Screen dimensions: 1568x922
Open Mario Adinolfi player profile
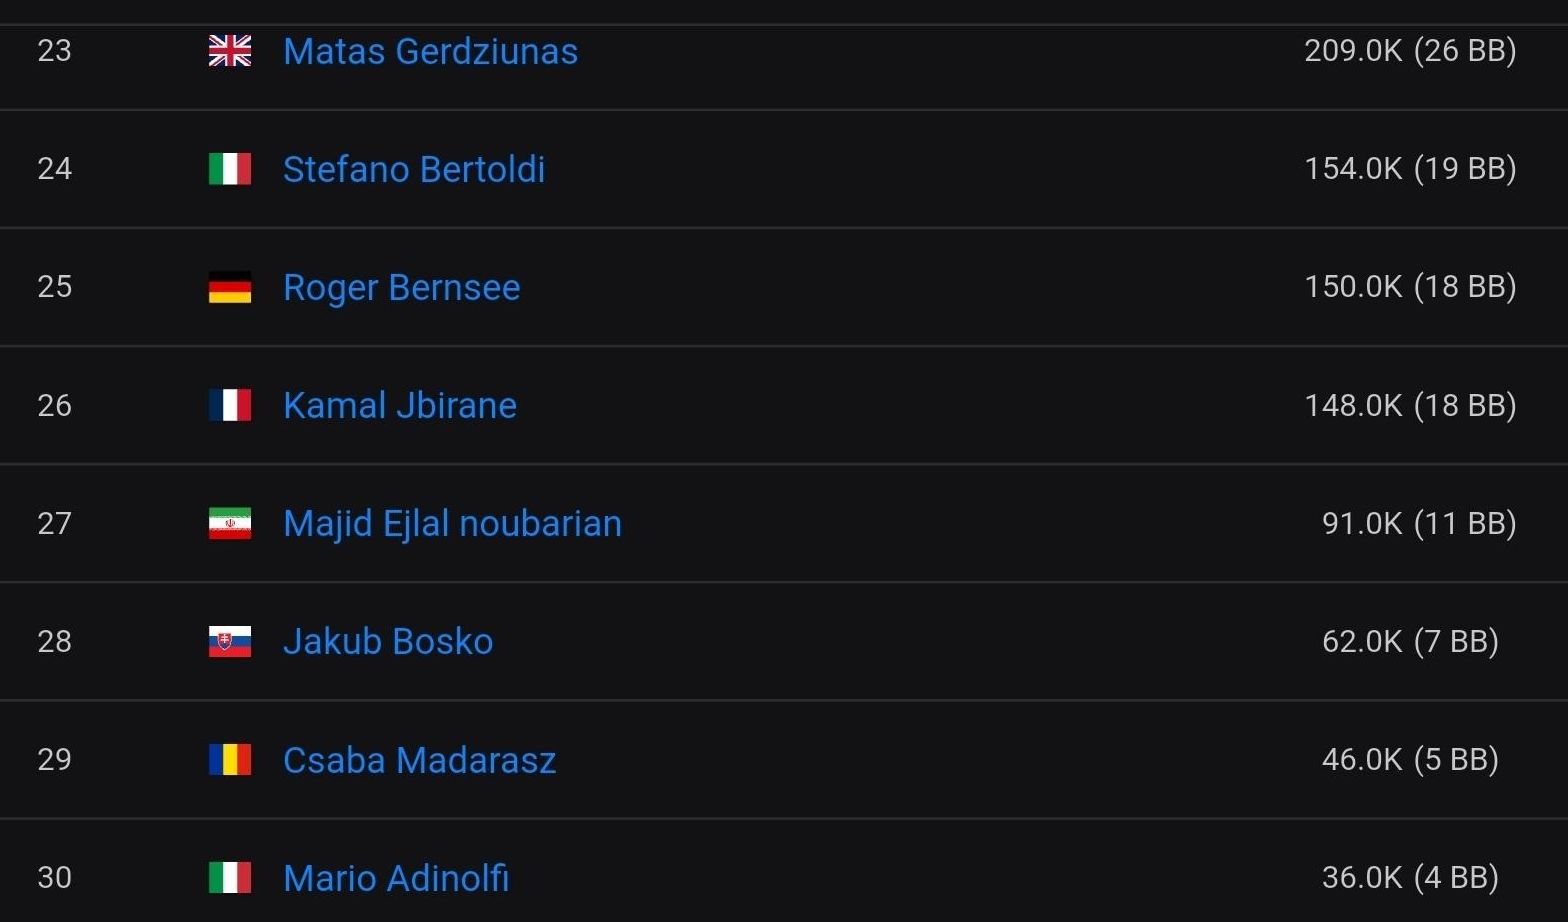[396, 878]
